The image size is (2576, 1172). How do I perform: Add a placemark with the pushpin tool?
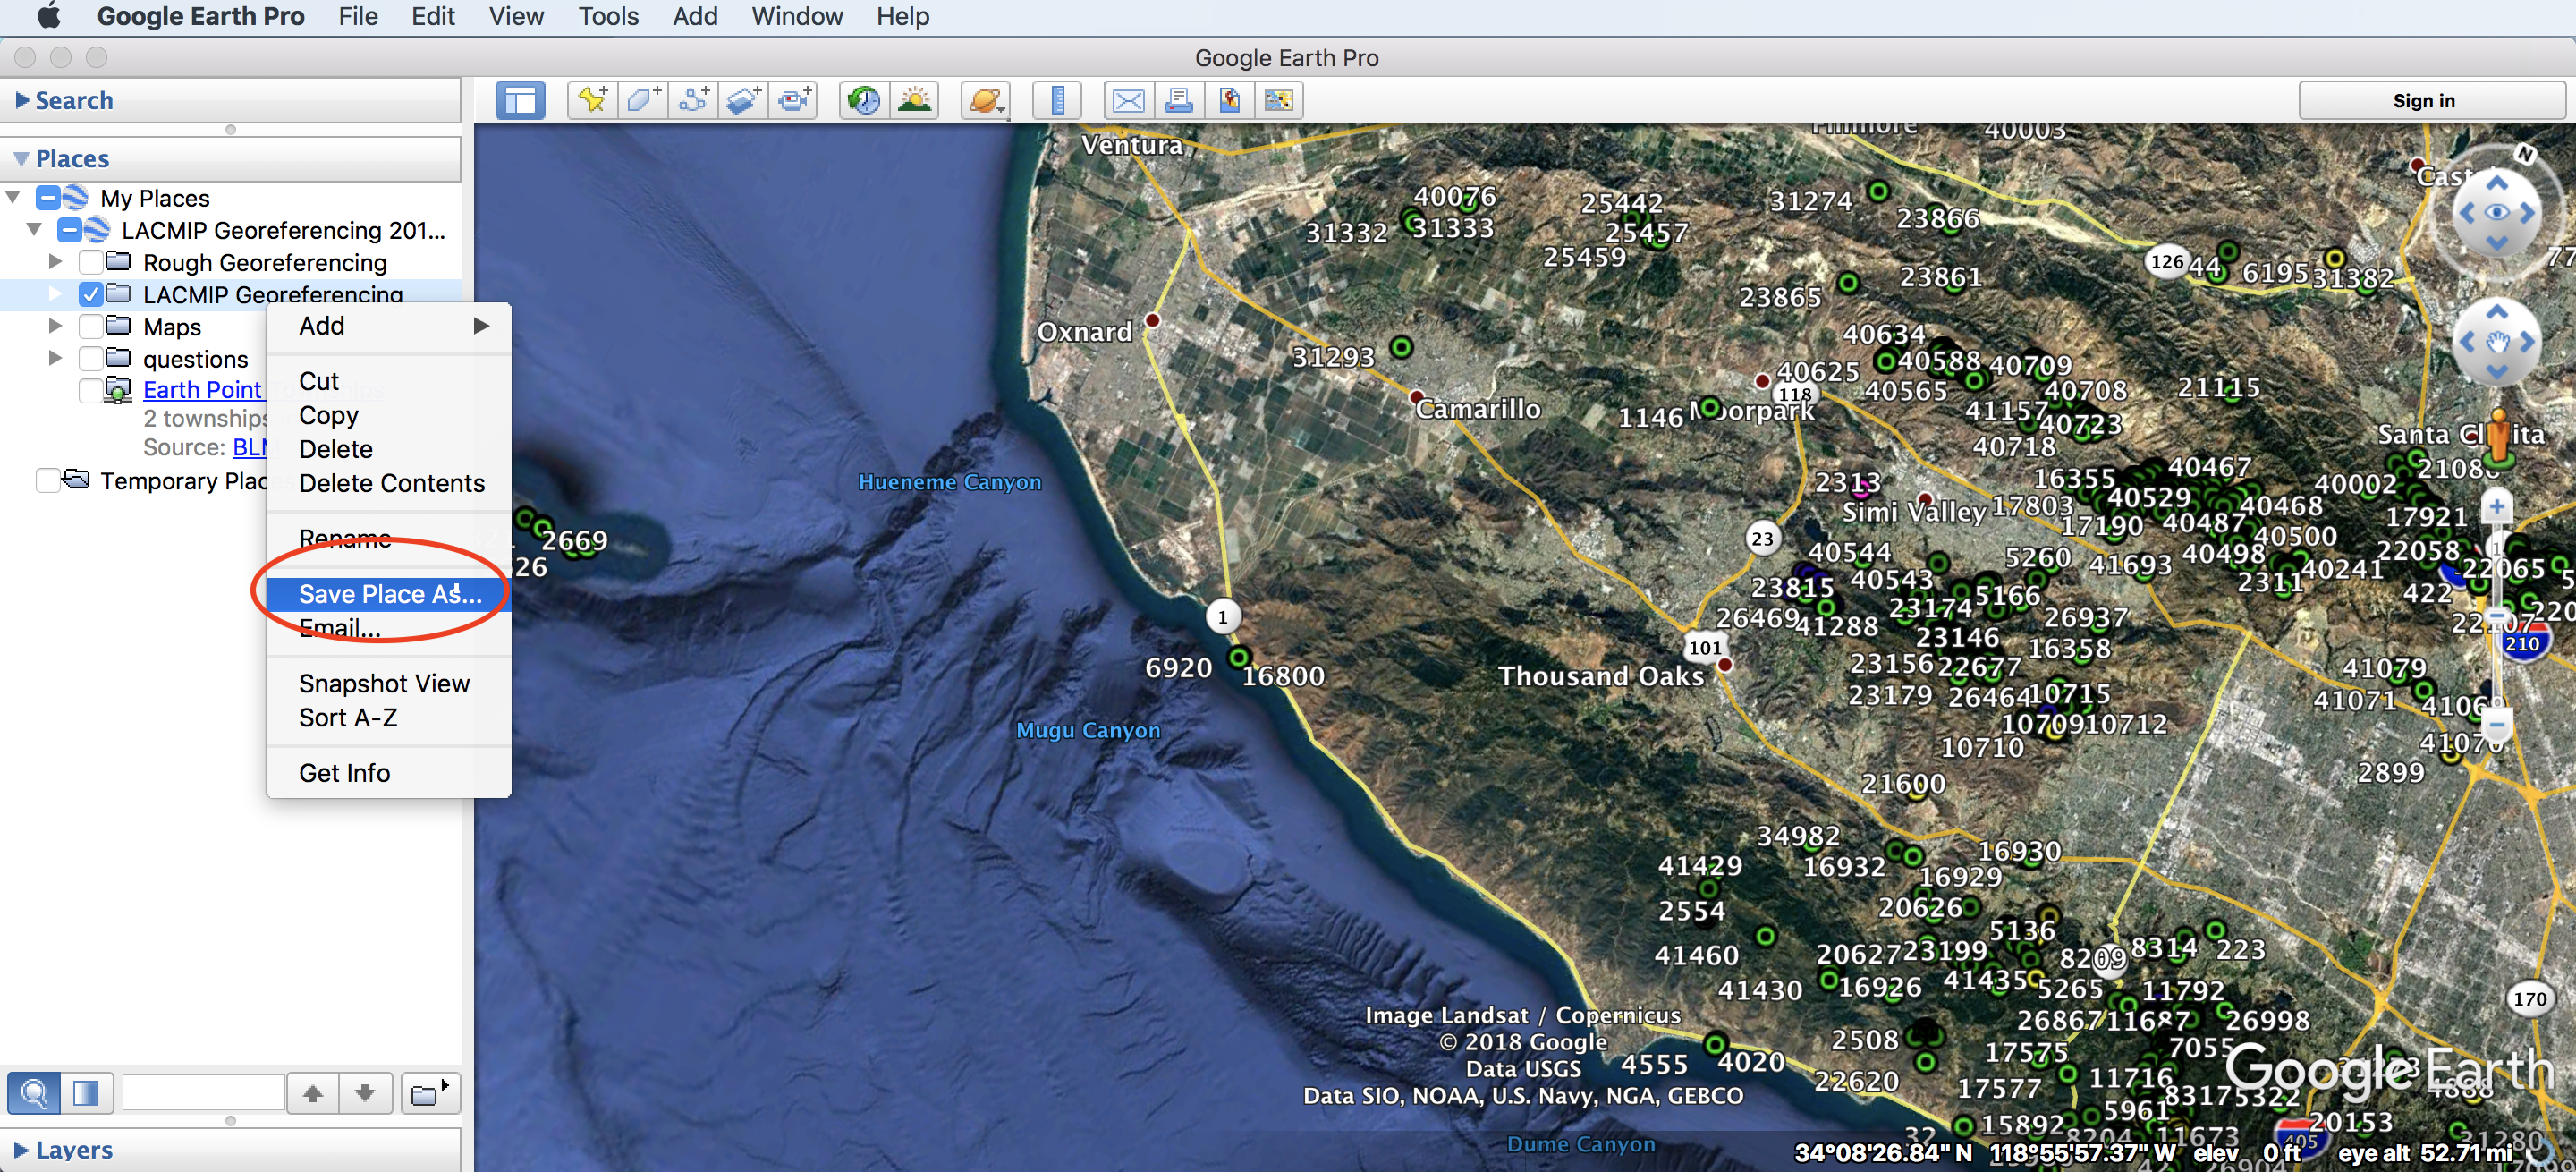tap(592, 101)
